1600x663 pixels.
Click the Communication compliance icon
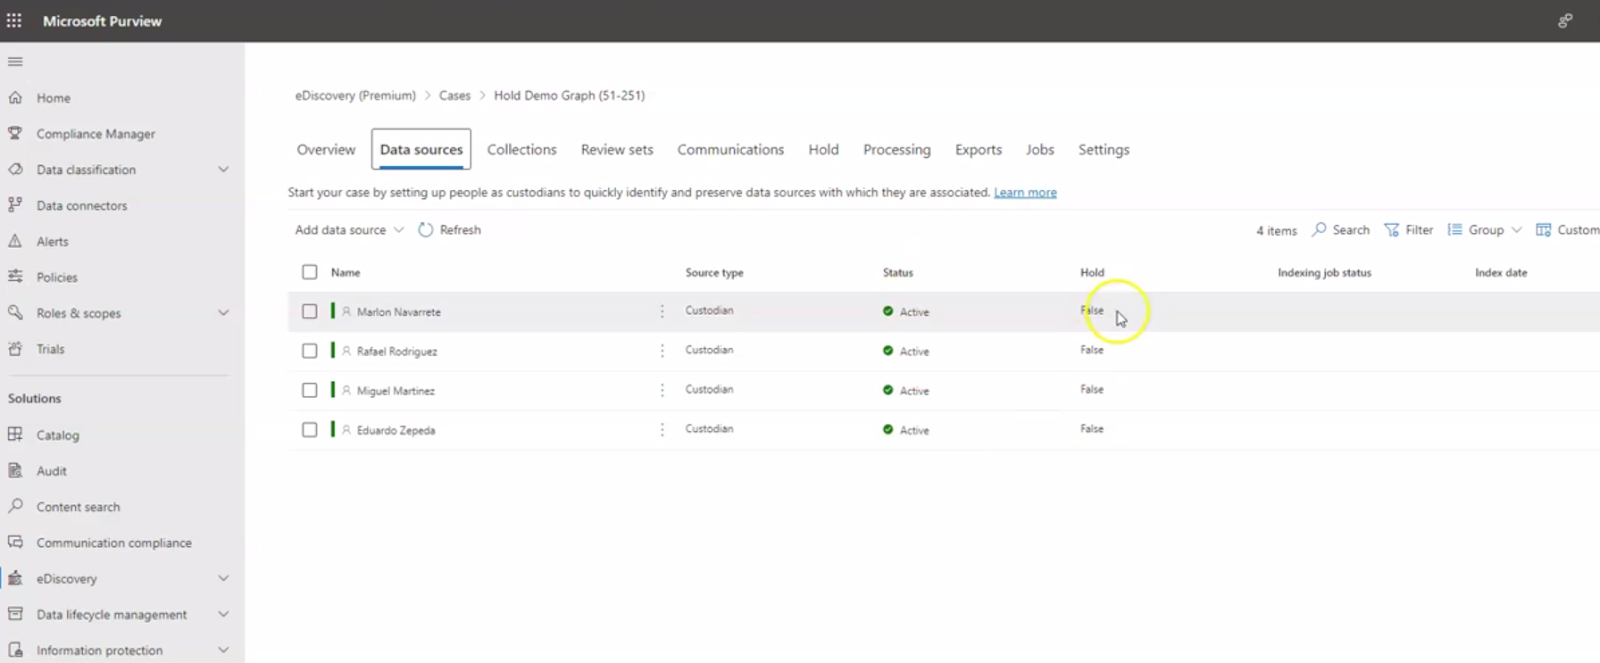point(15,542)
